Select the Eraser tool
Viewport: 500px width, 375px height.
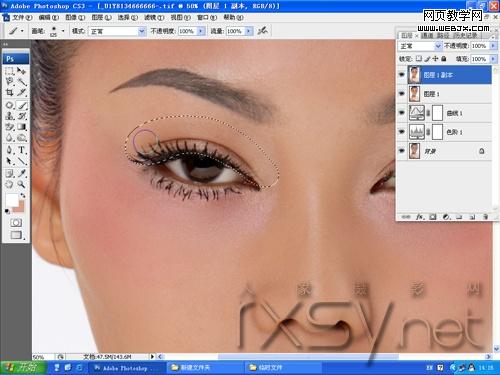point(9,127)
